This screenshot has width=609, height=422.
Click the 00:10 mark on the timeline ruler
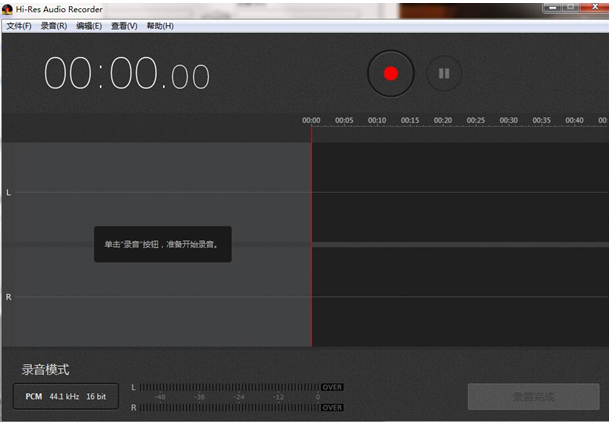pyautogui.click(x=377, y=120)
